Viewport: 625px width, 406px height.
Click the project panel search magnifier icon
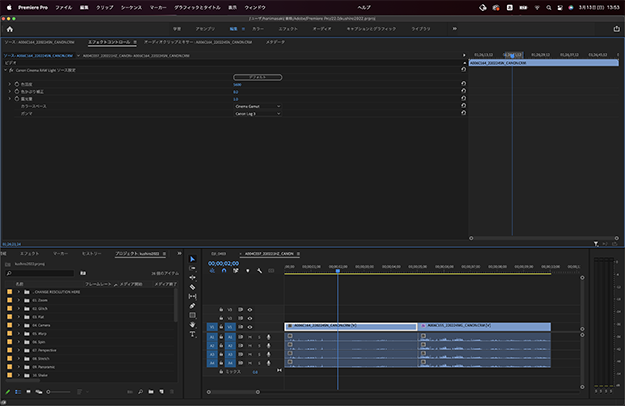tap(7, 273)
